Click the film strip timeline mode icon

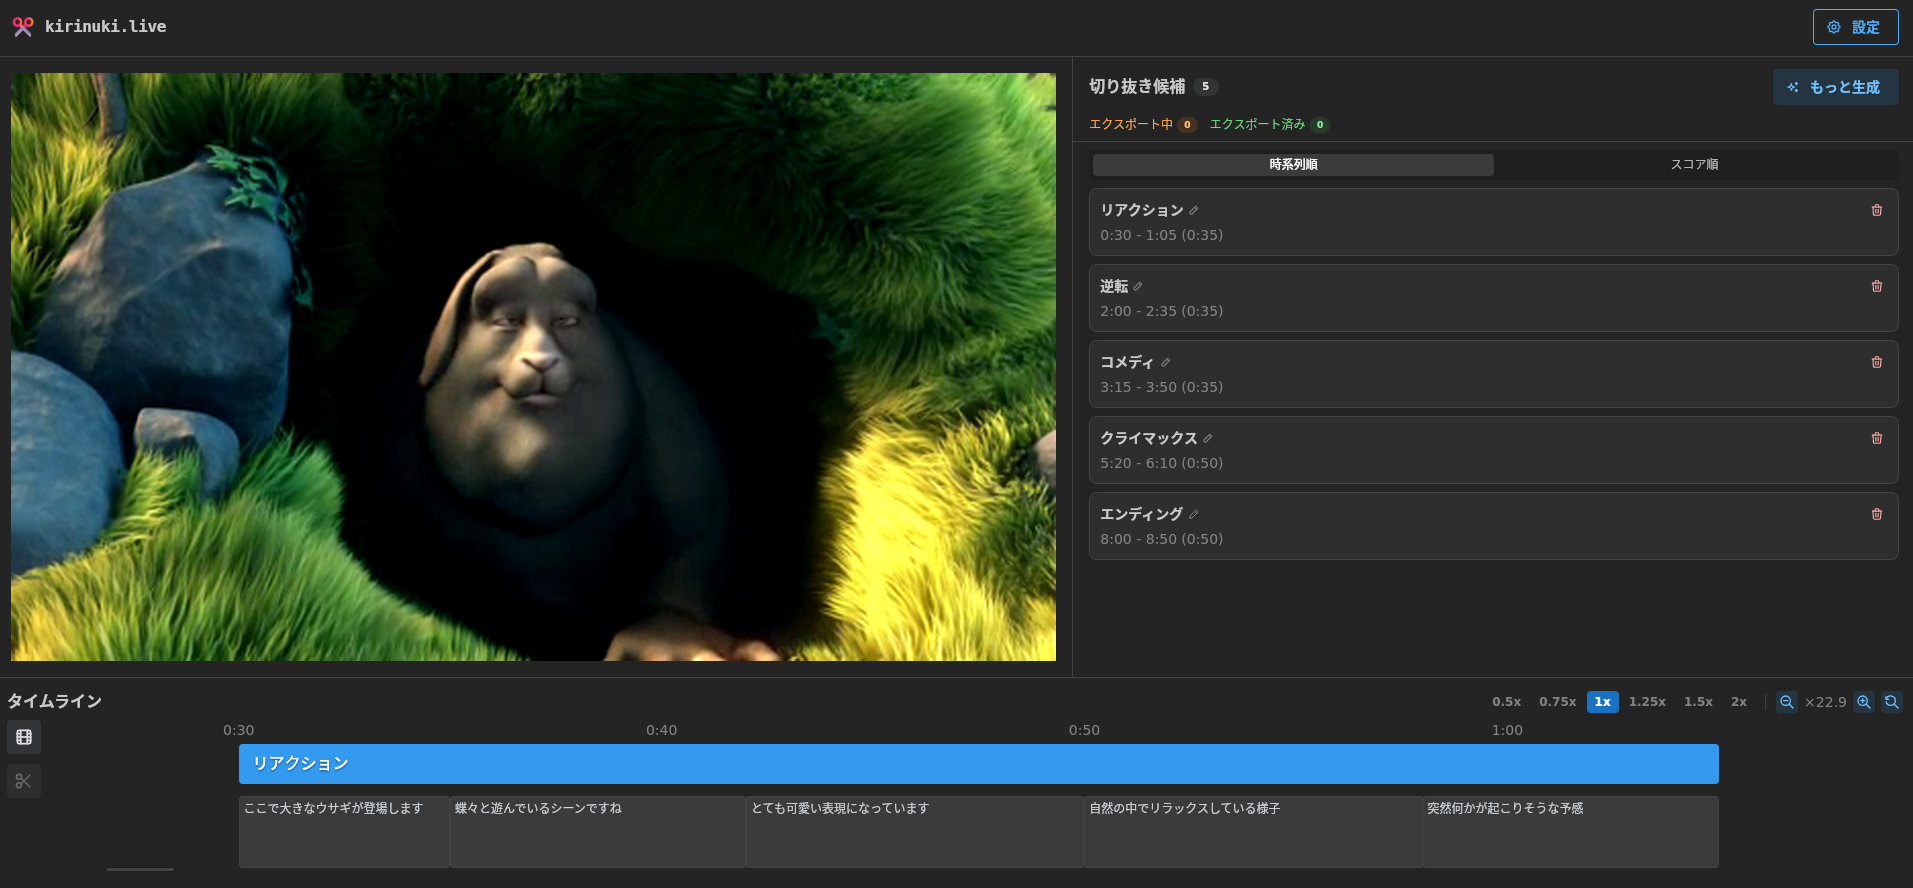[24, 737]
